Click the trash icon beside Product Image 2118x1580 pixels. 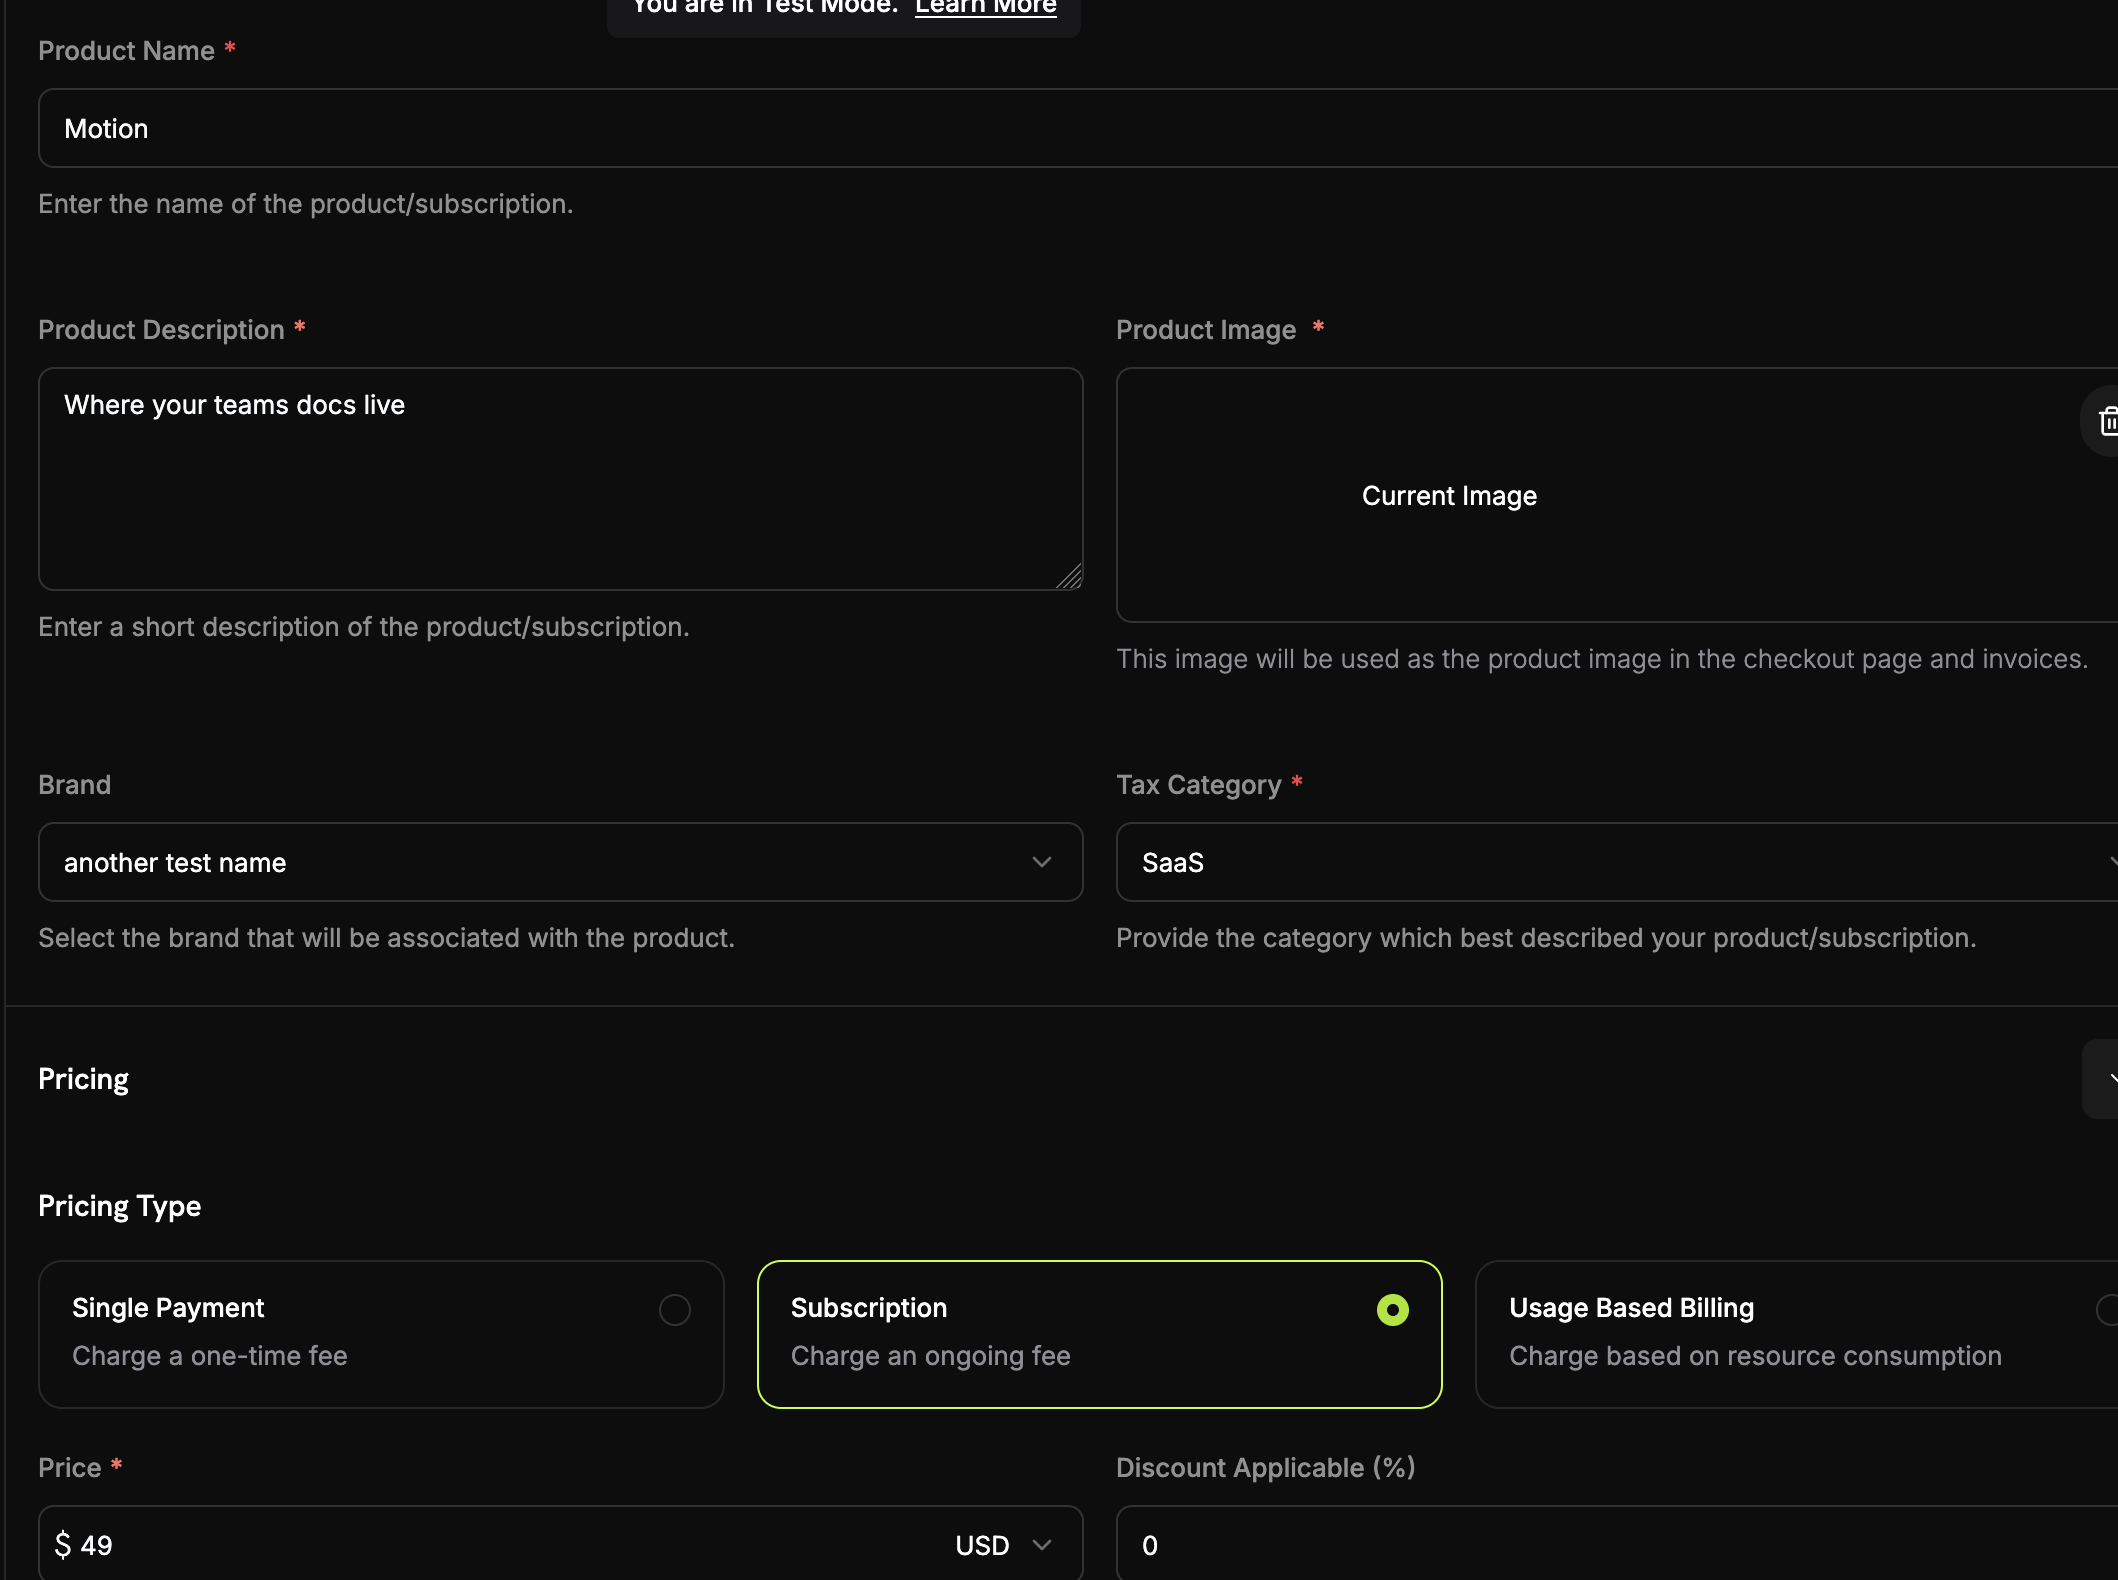(x=2107, y=422)
